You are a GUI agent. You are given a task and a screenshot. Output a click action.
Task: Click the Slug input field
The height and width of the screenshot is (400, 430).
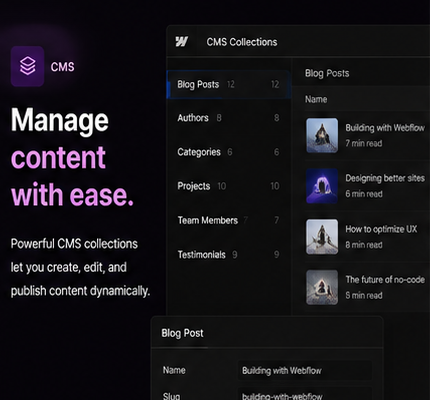pos(305,395)
